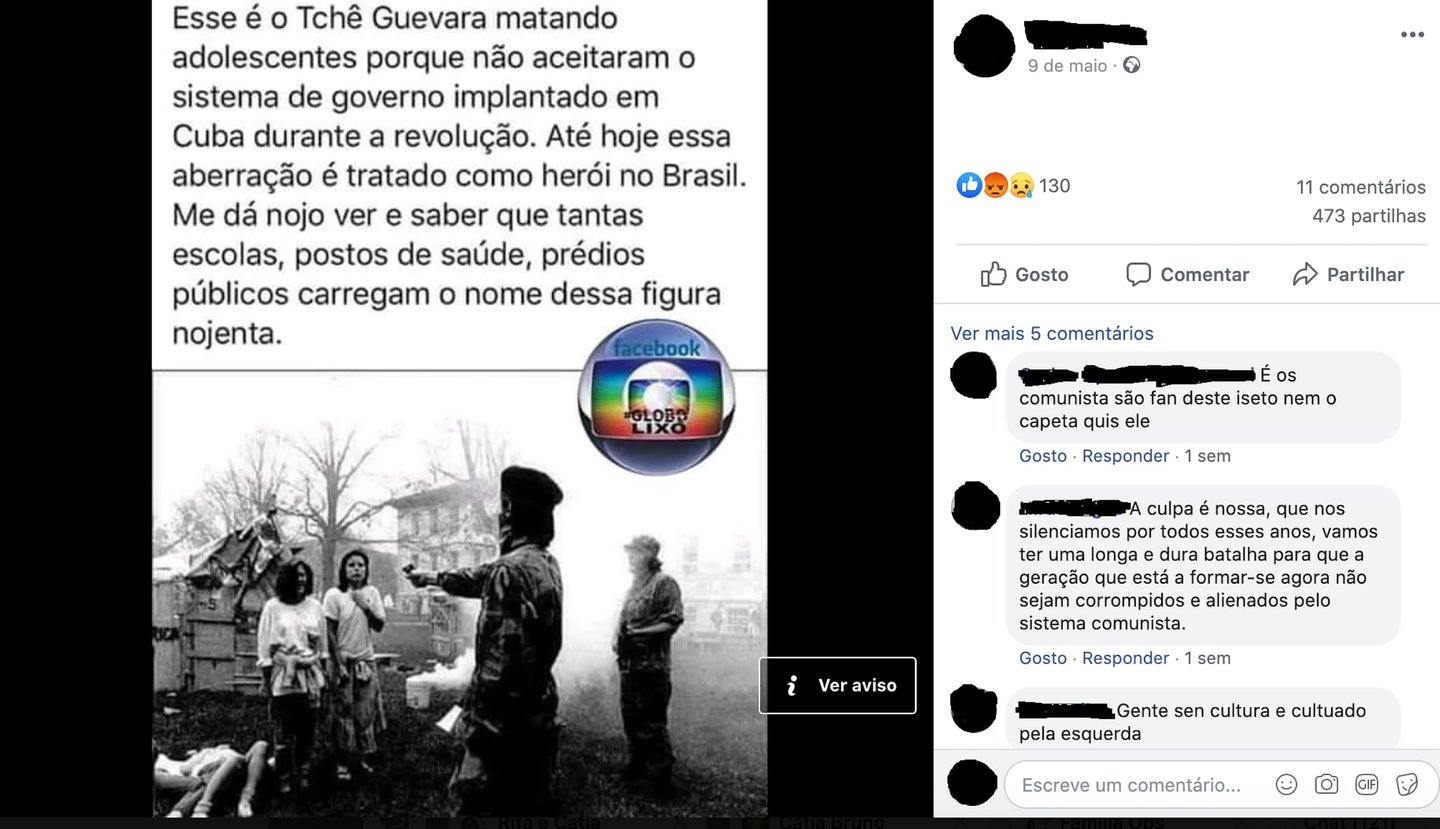Expand Ver mais 5 comentários
Viewport: 1440px width, 829px height.
[1052, 333]
